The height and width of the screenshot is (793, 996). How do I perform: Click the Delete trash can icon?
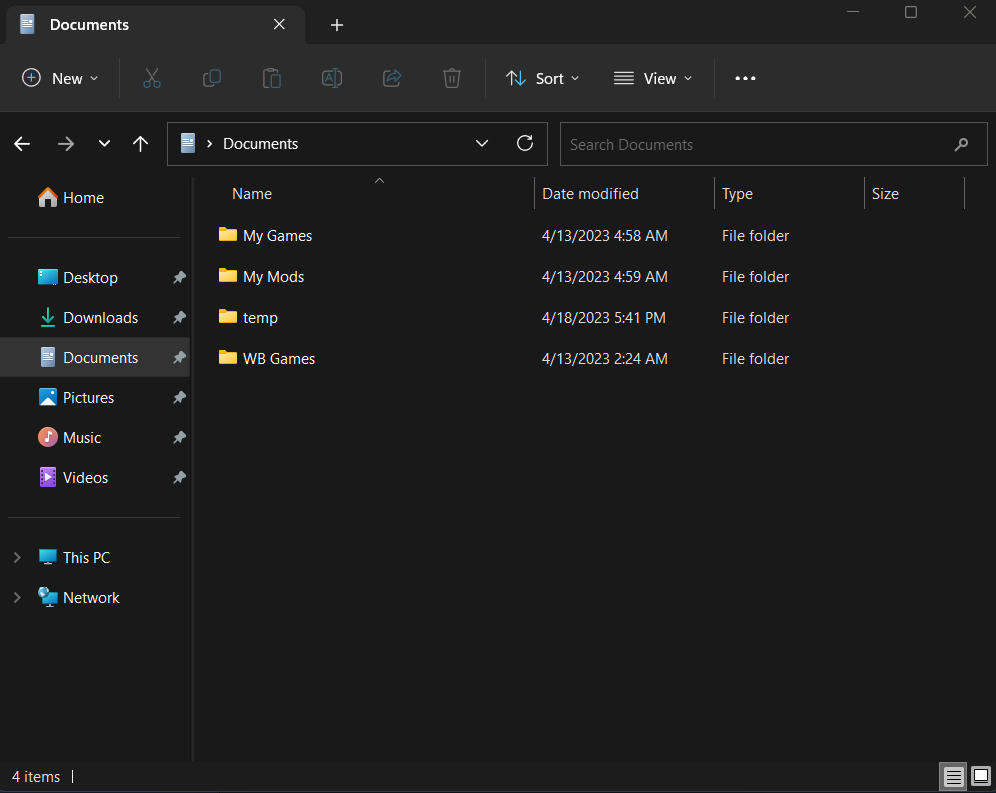452,78
